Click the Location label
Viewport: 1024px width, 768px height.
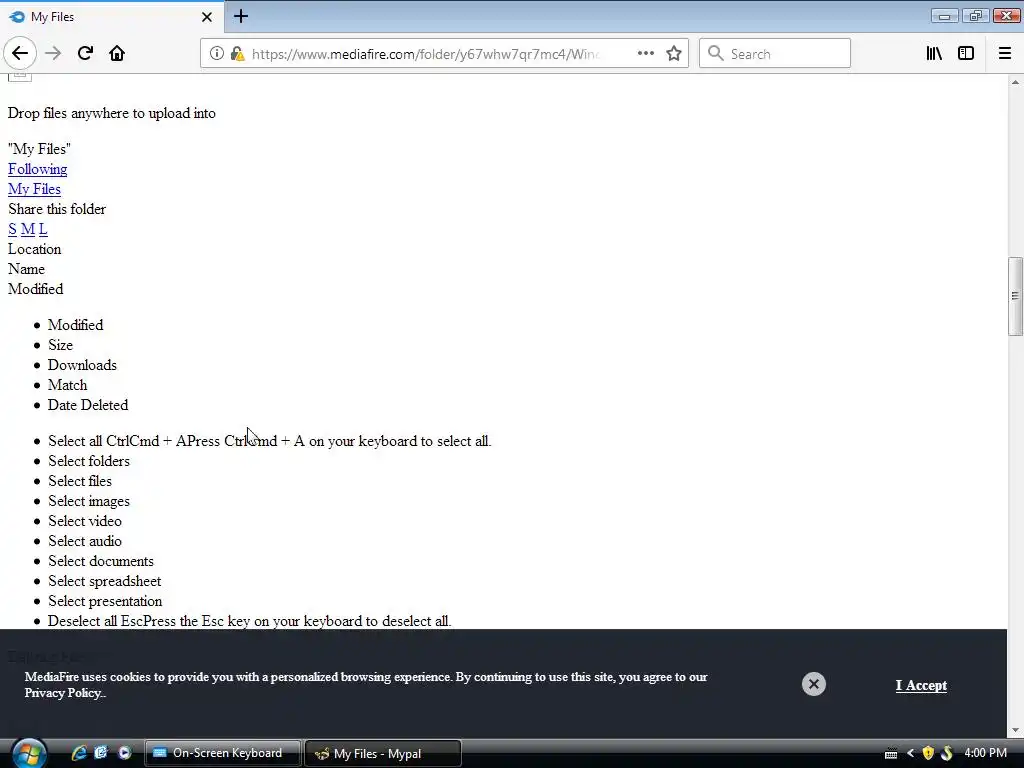[x=34, y=249]
